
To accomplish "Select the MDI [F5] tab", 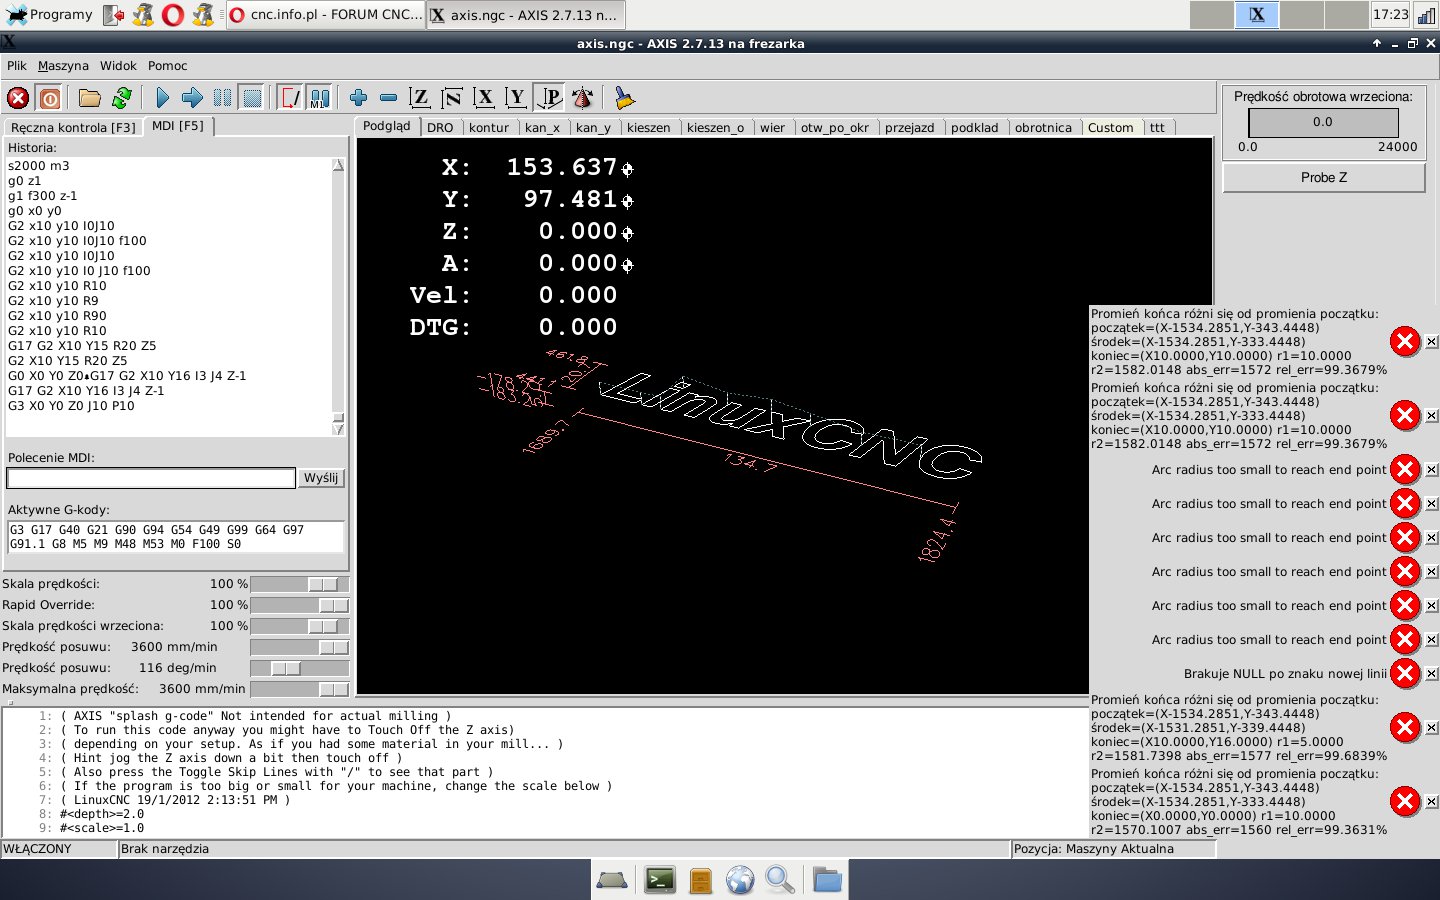I will pos(178,126).
